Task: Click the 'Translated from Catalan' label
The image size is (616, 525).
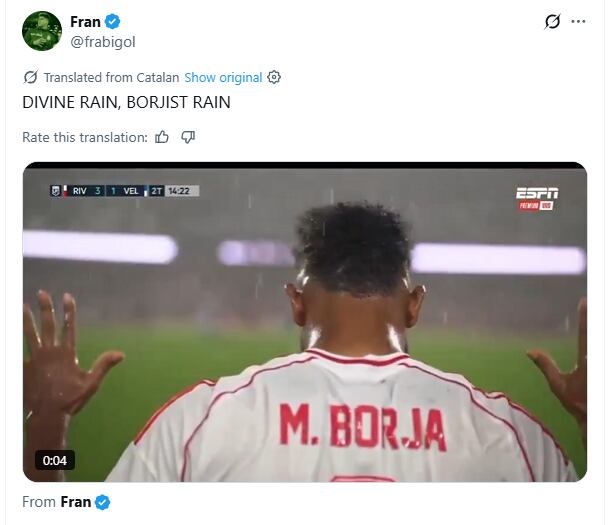Action: coord(111,77)
